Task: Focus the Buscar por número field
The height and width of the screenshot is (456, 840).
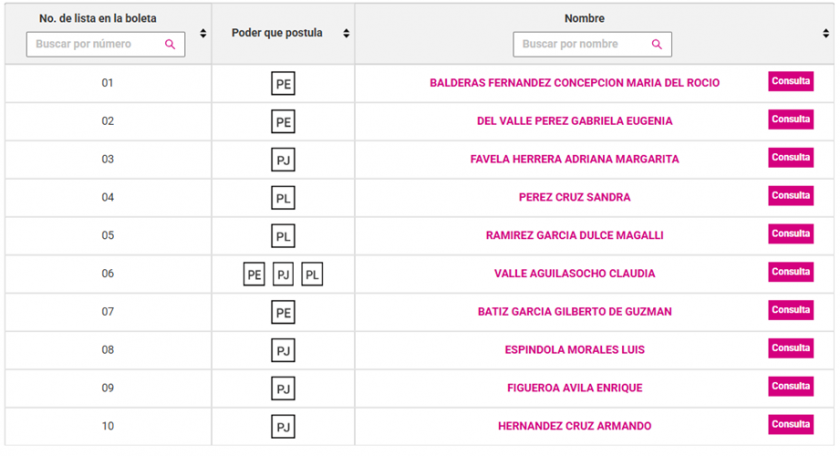Action: click(x=95, y=45)
